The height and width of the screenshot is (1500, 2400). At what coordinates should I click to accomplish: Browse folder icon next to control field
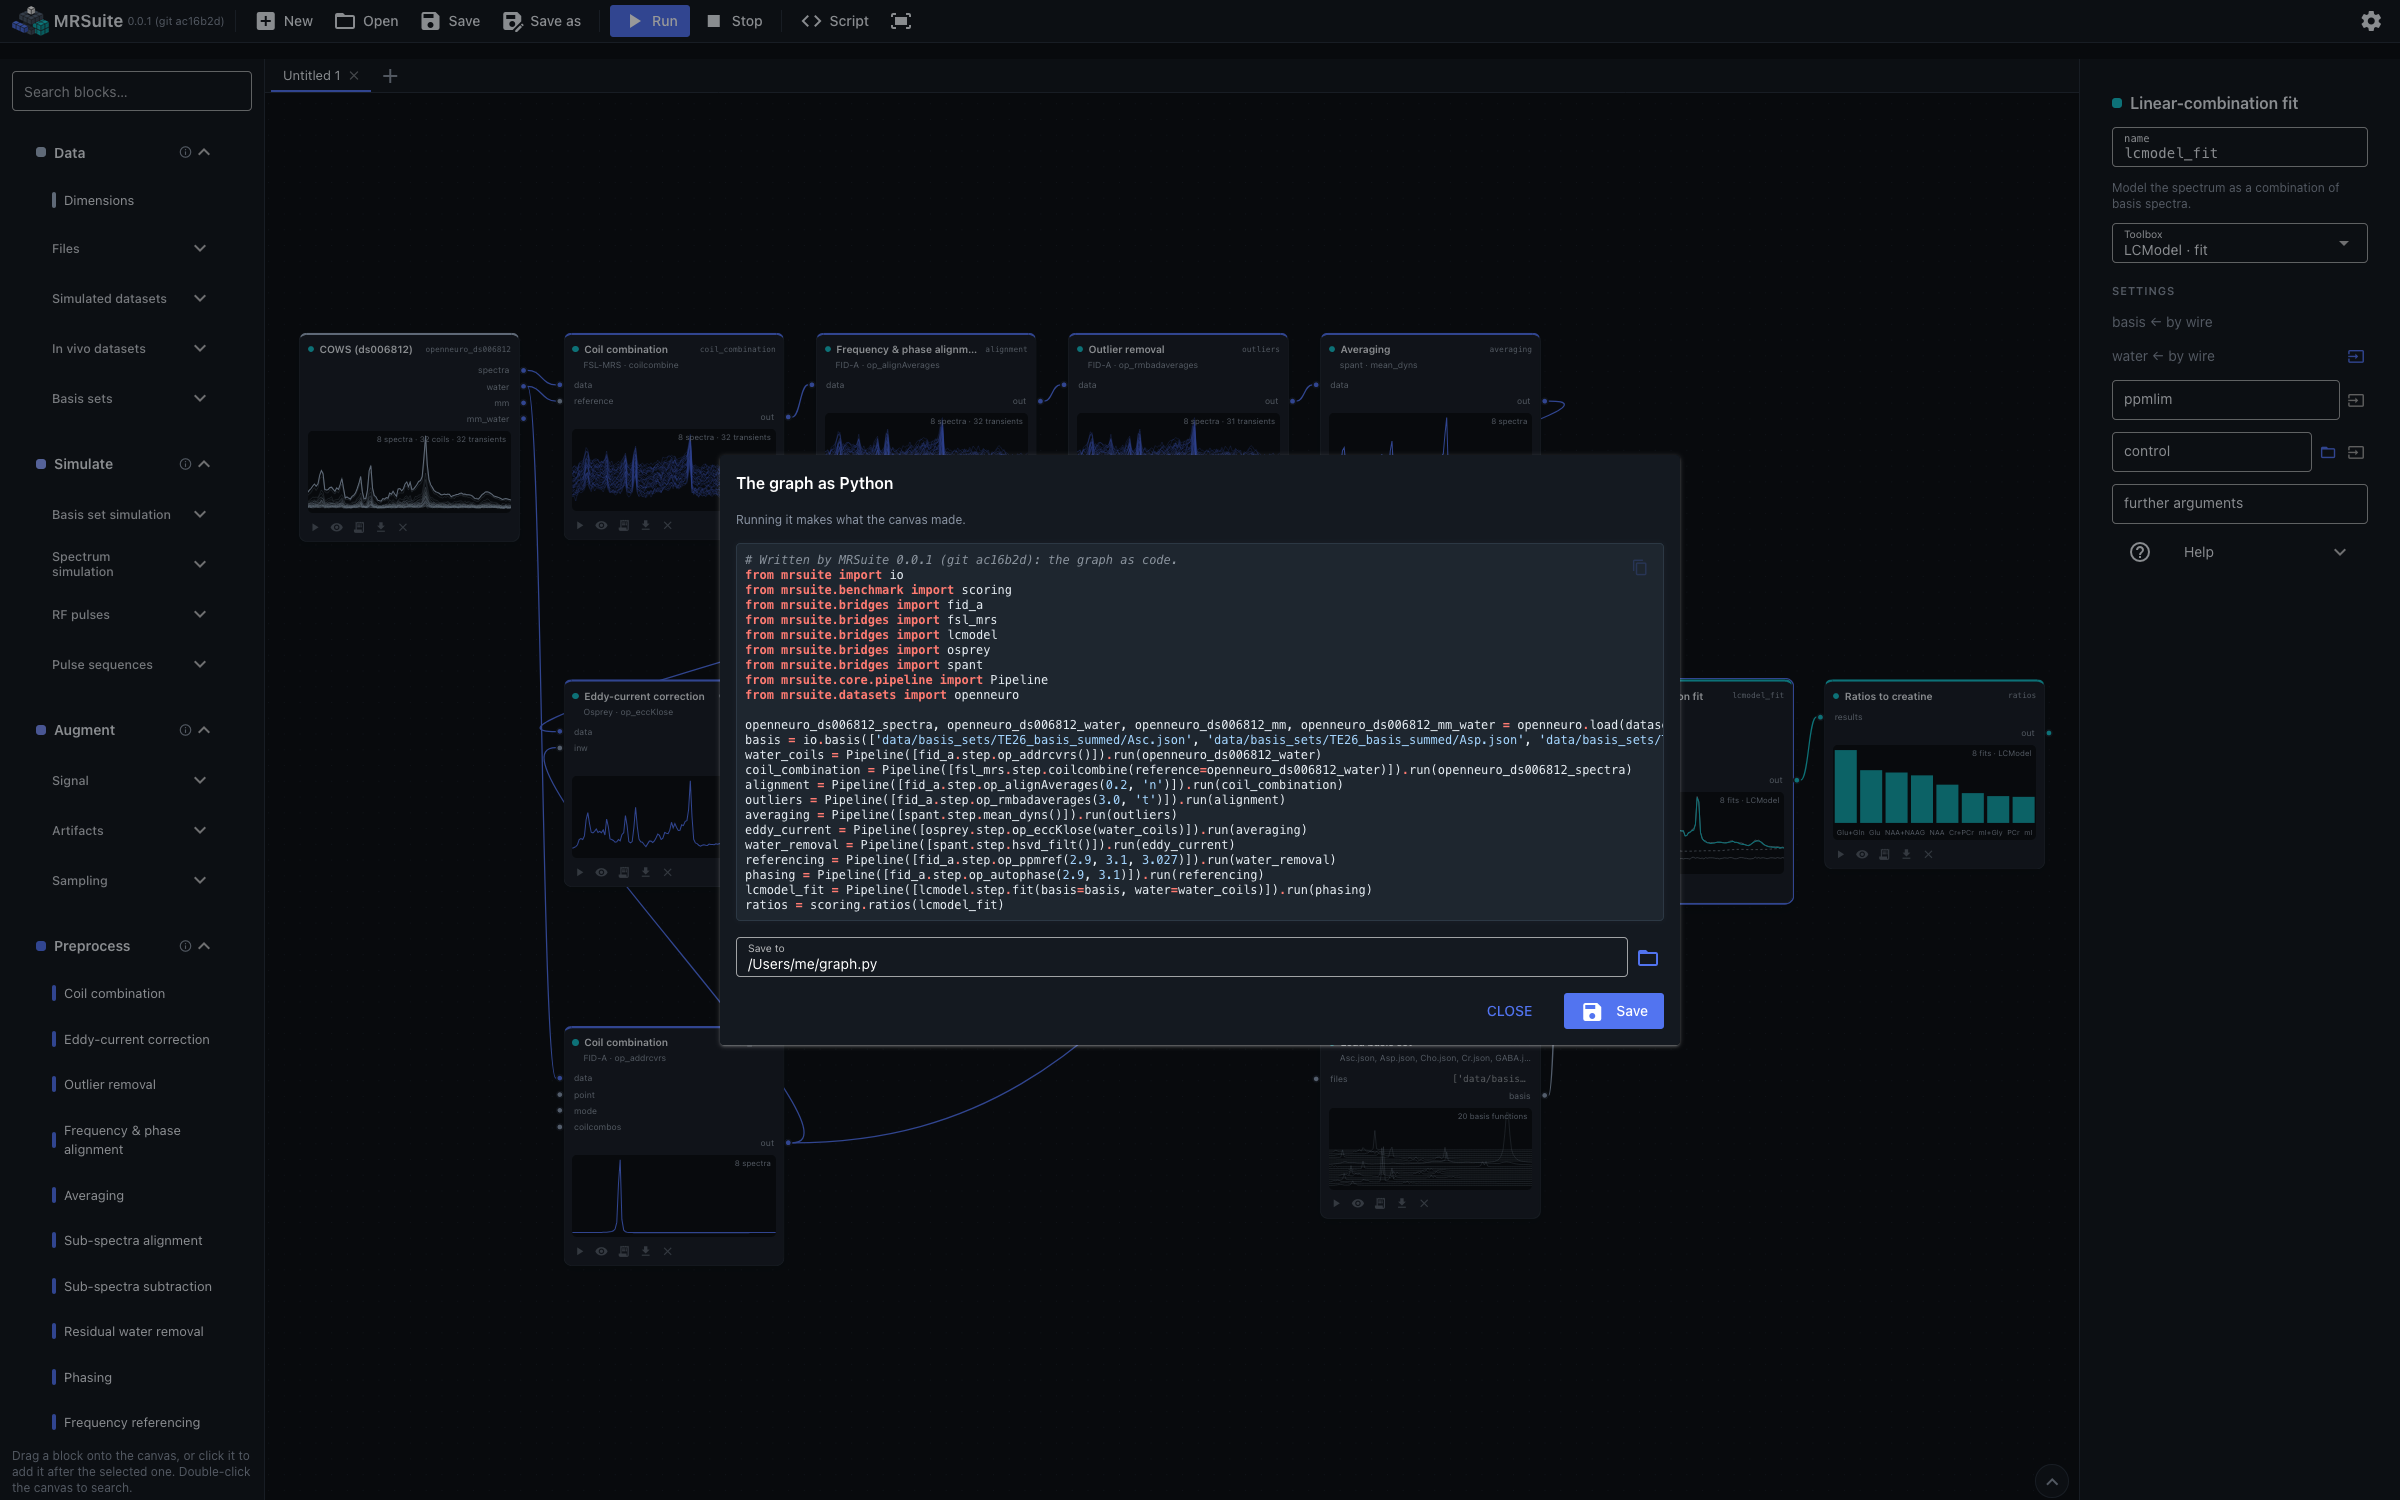click(x=2328, y=452)
